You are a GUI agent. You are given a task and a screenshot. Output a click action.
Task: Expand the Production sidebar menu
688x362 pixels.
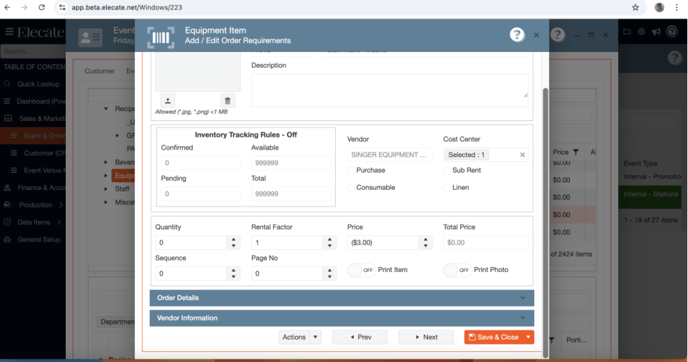[61, 205]
